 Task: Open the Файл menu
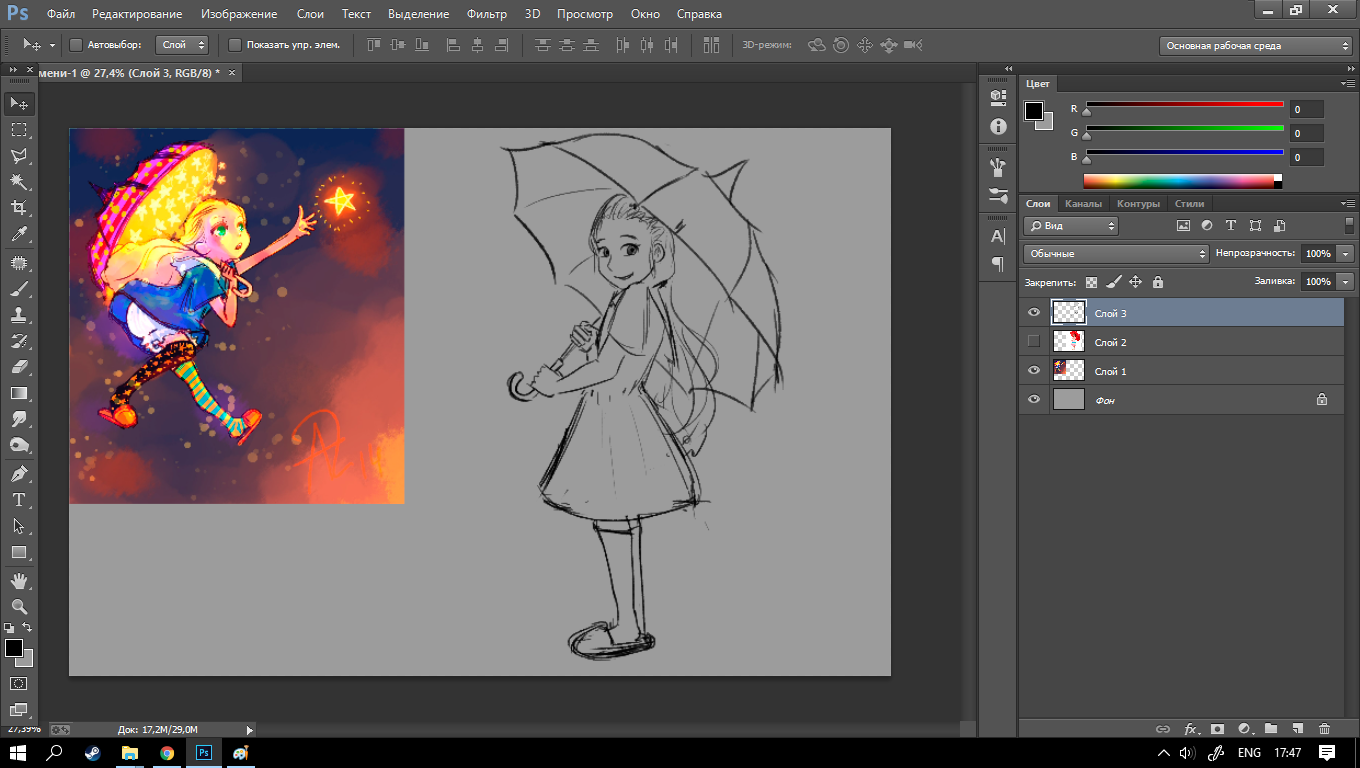pyautogui.click(x=60, y=14)
